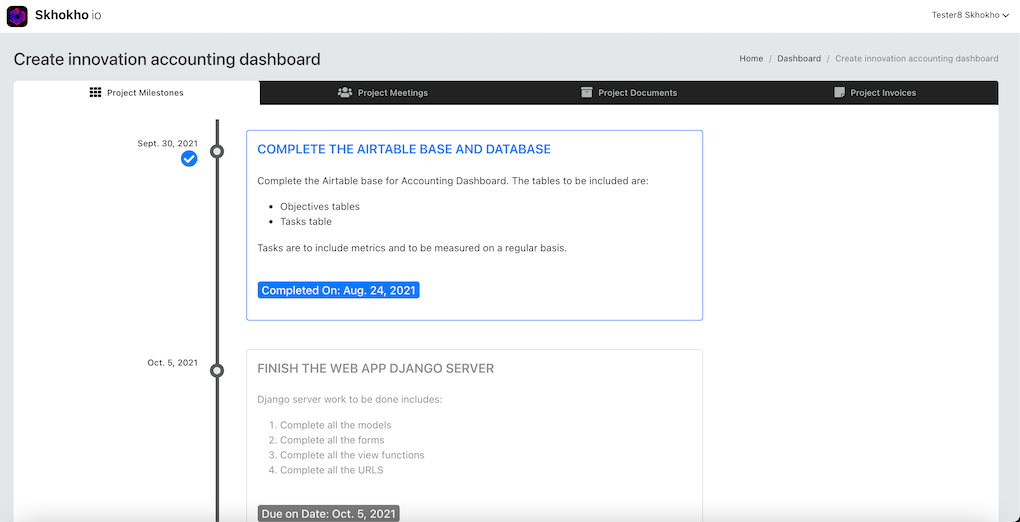
Task: Switch to the Project Meetings tab
Action: click(383, 92)
